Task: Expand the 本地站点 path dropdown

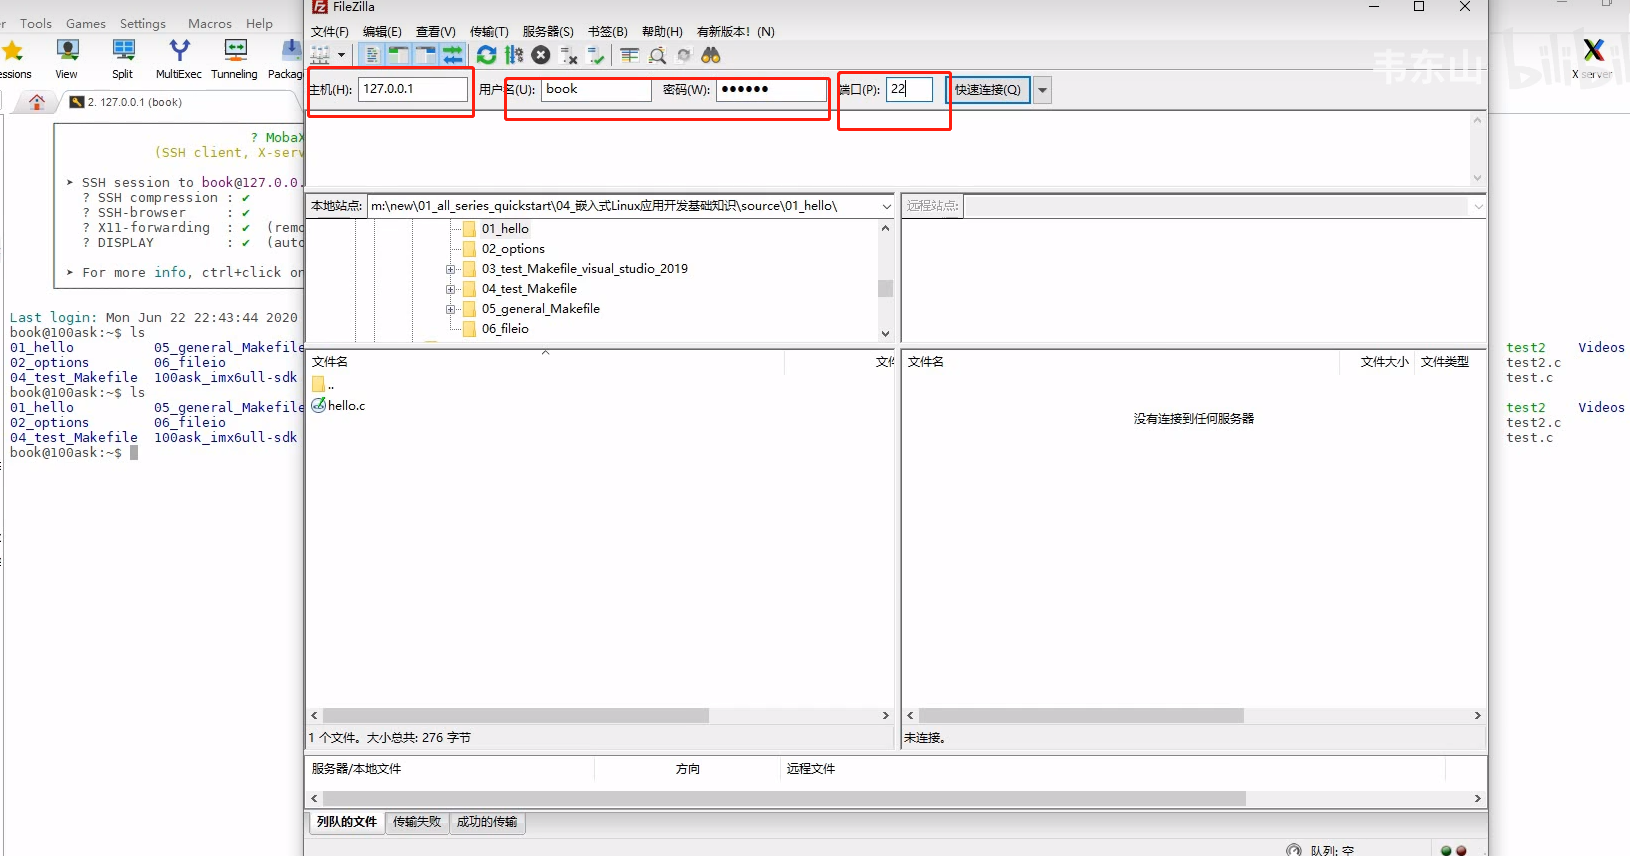Action: point(886,206)
